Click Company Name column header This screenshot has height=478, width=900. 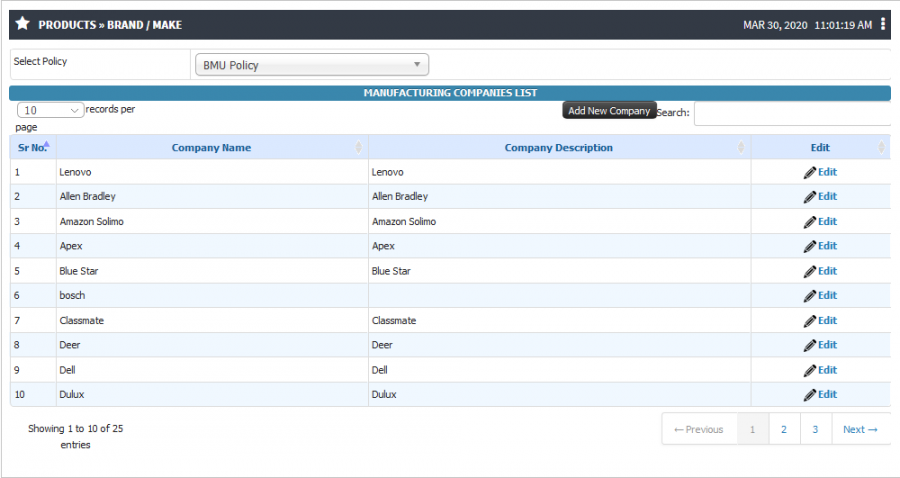click(211, 147)
